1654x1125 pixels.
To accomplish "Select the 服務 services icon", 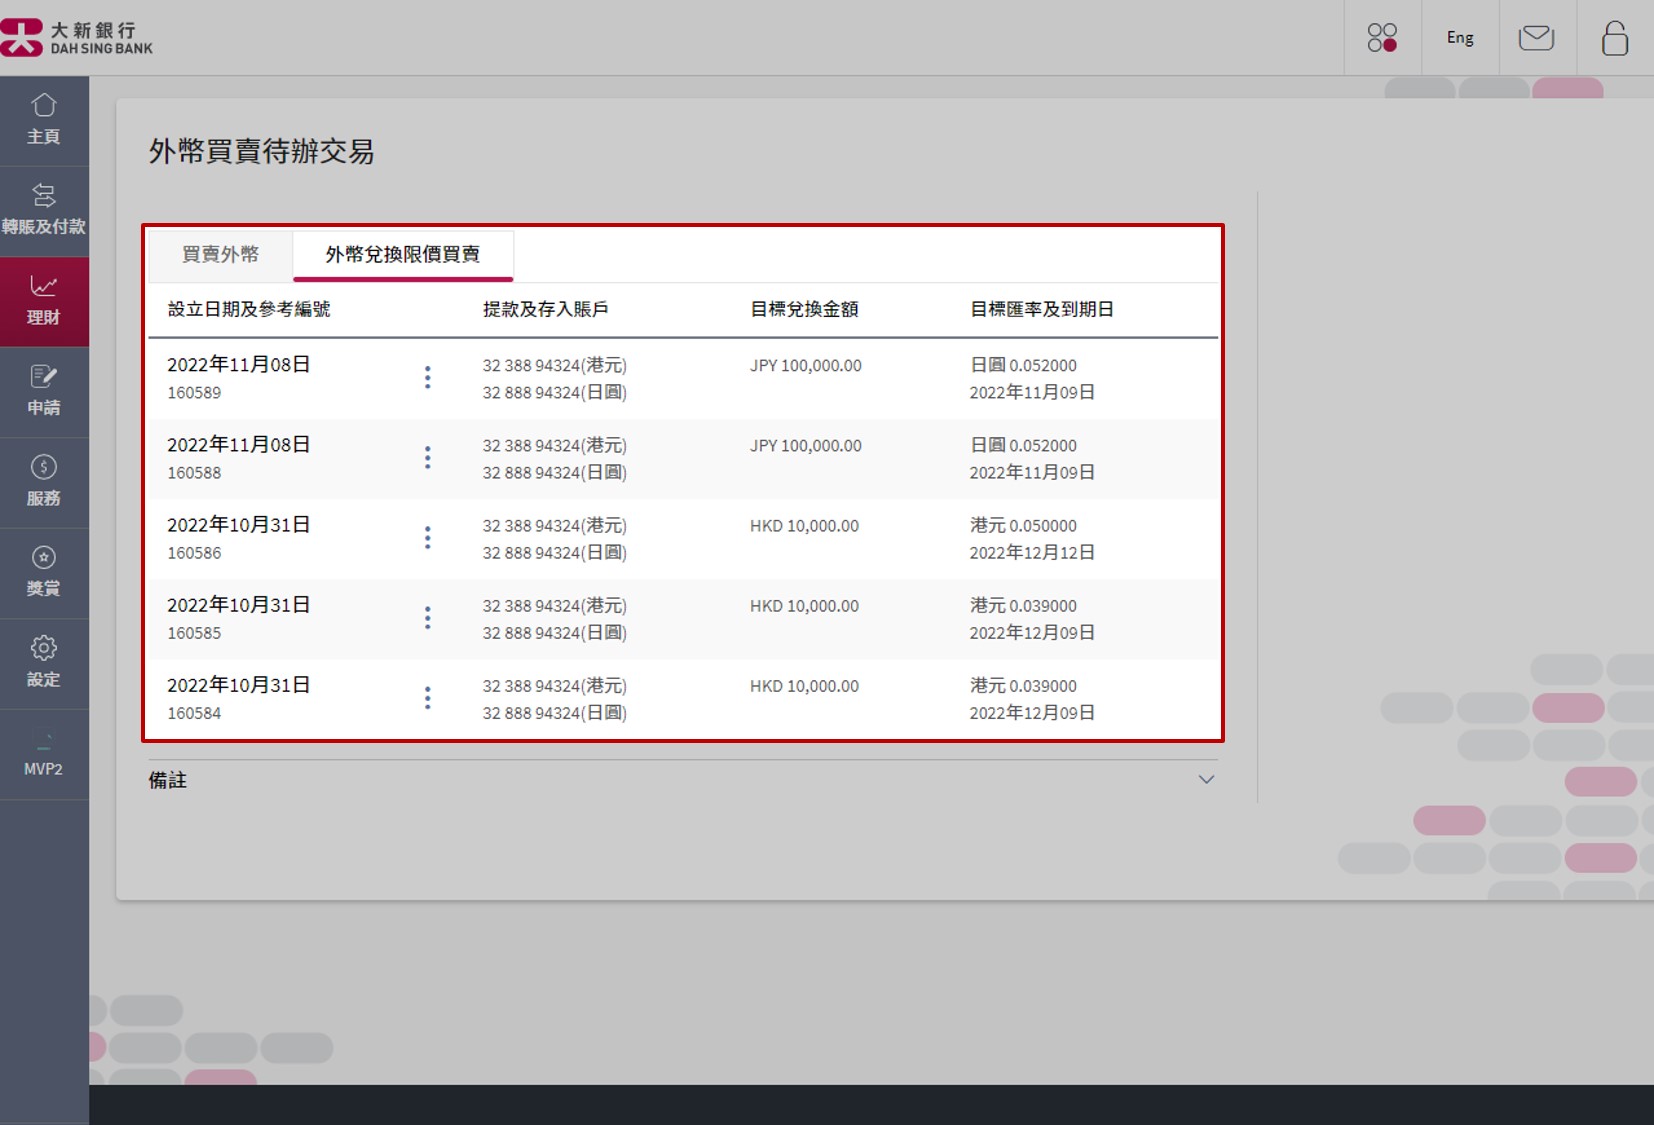I will tap(44, 481).
